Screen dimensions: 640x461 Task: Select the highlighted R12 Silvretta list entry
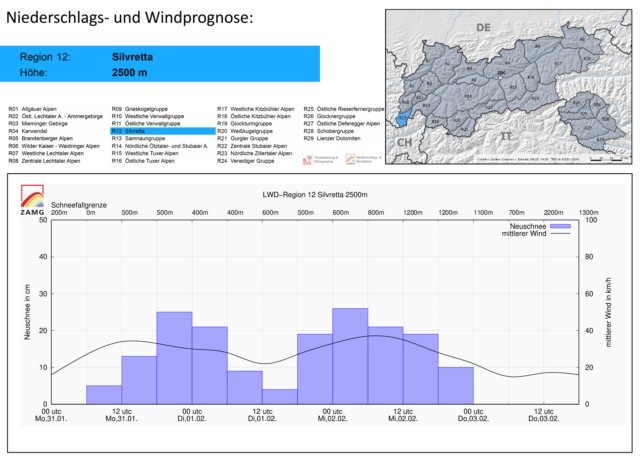tap(162, 131)
